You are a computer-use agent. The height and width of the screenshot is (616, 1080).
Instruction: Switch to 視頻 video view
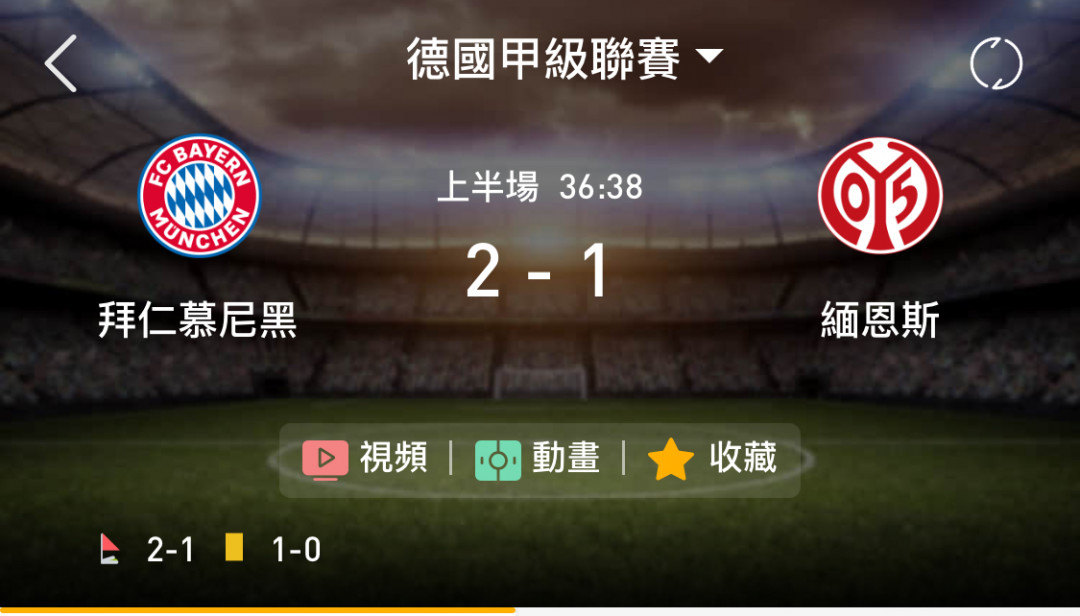click(393, 458)
